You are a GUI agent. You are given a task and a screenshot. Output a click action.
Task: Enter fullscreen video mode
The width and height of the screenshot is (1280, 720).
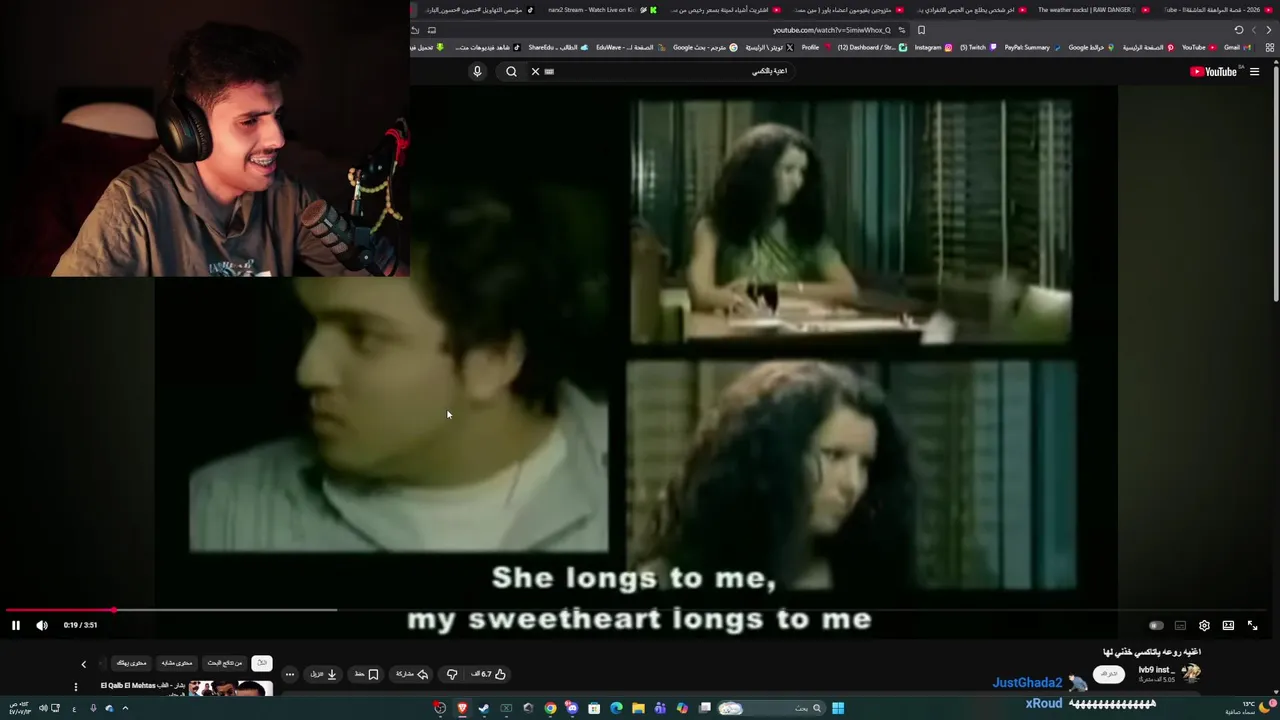[x=1252, y=625]
